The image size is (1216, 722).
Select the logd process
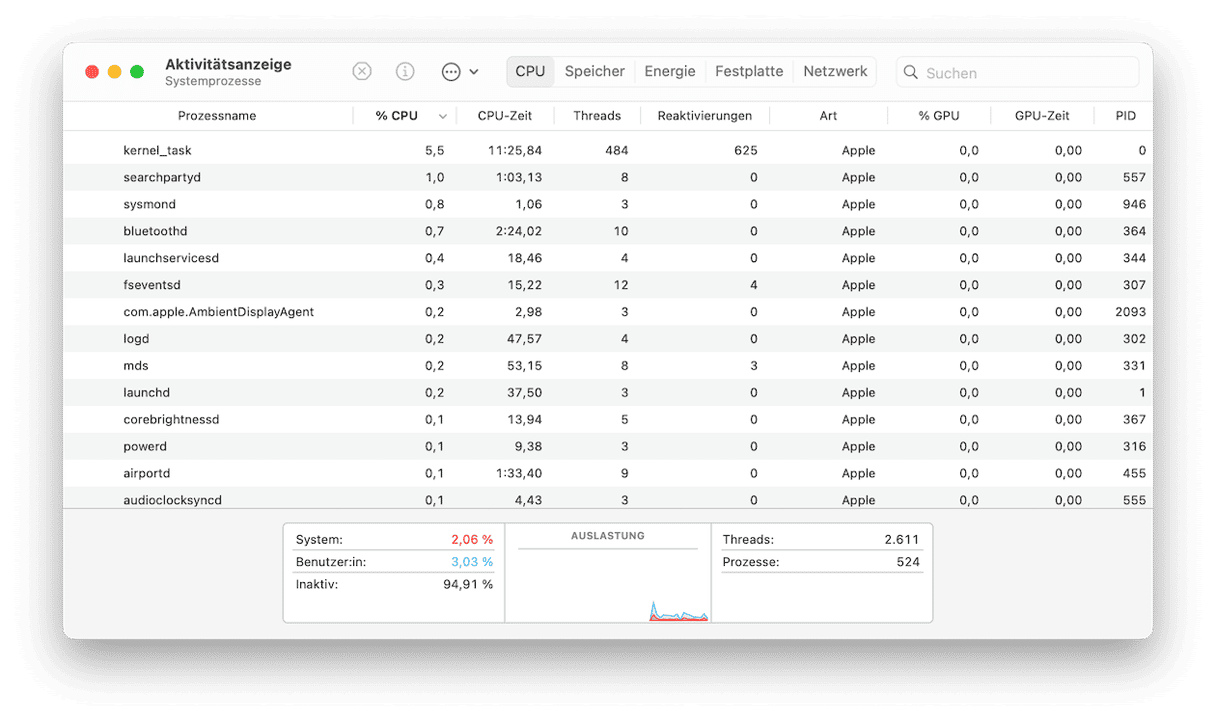click(x=608, y=339)
